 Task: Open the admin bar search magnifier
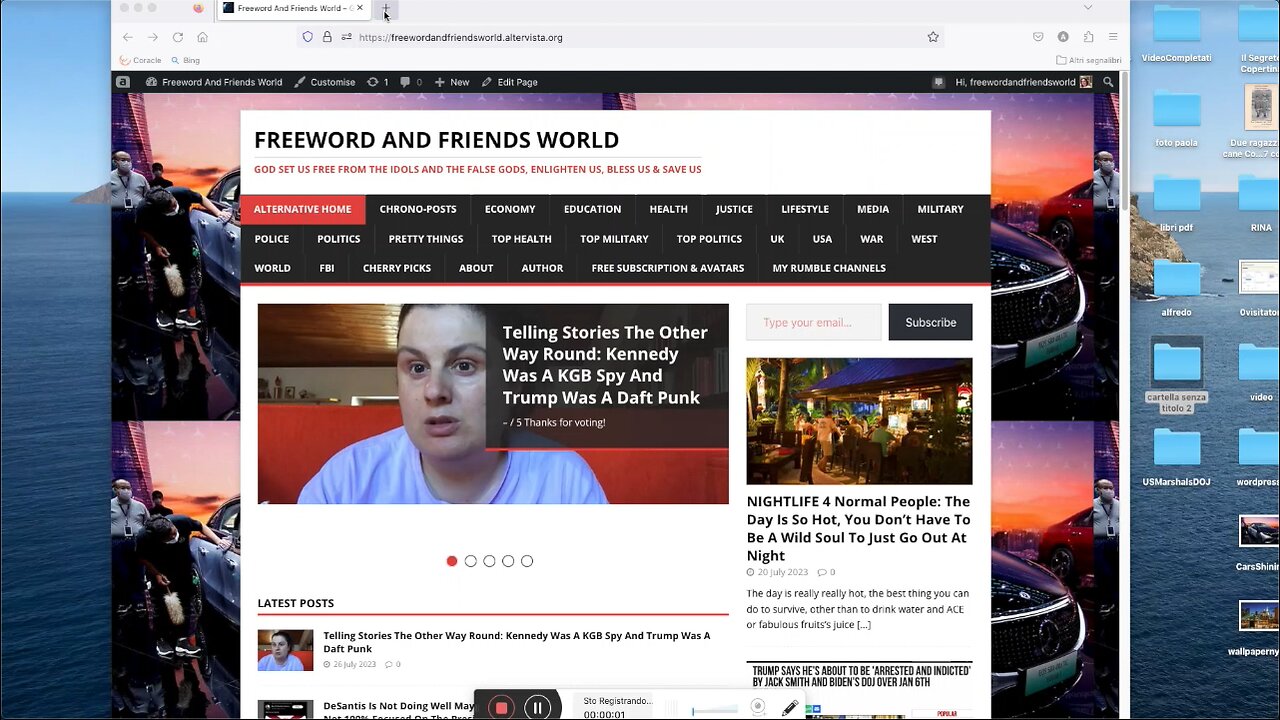click(x=1108, y=82)
